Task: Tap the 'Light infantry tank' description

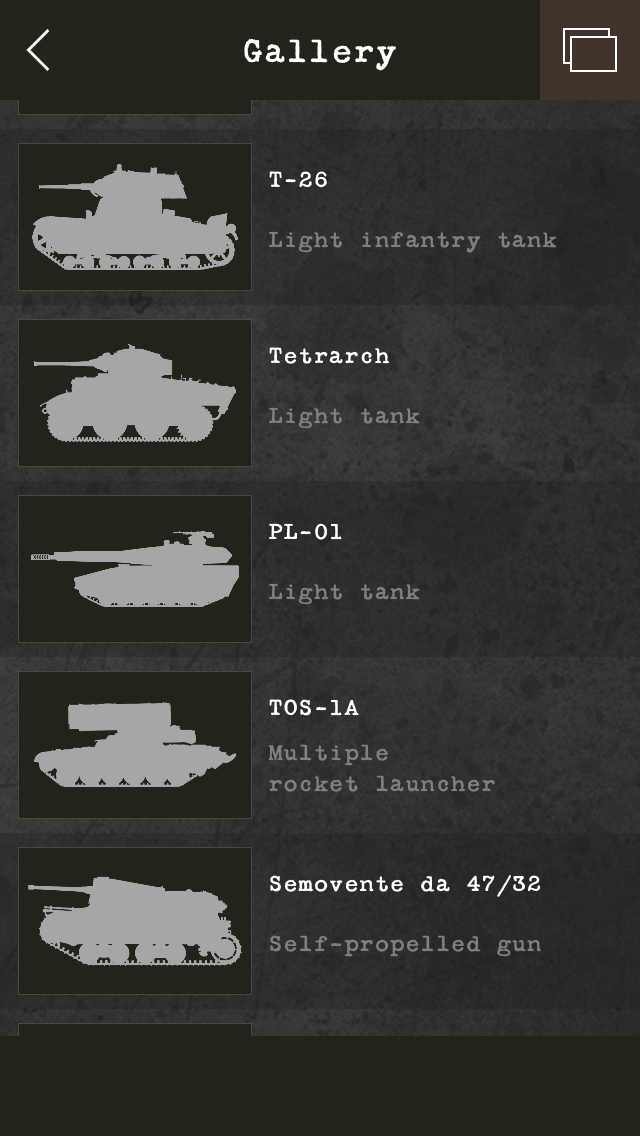Action: click(x=412, y=240)
